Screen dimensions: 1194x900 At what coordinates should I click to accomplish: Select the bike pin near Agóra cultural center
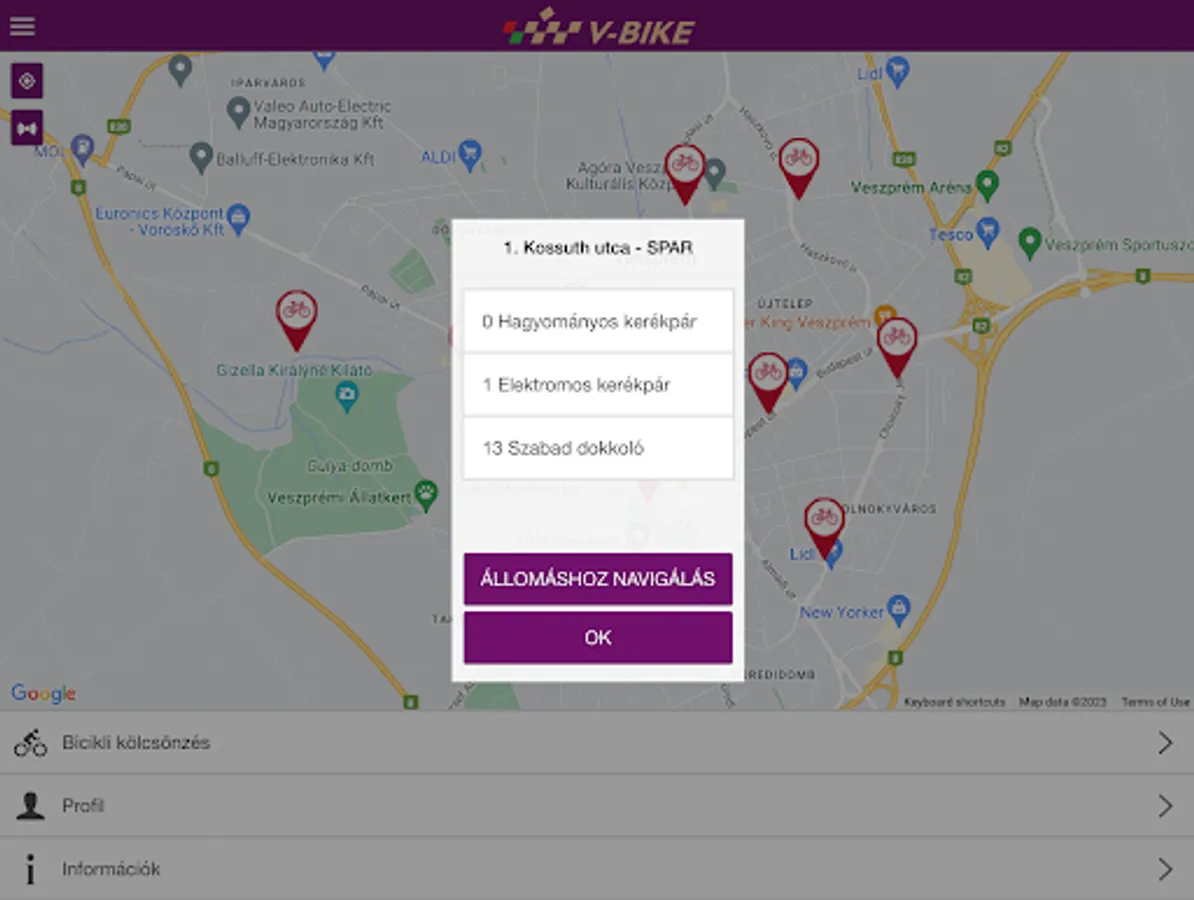685,174
